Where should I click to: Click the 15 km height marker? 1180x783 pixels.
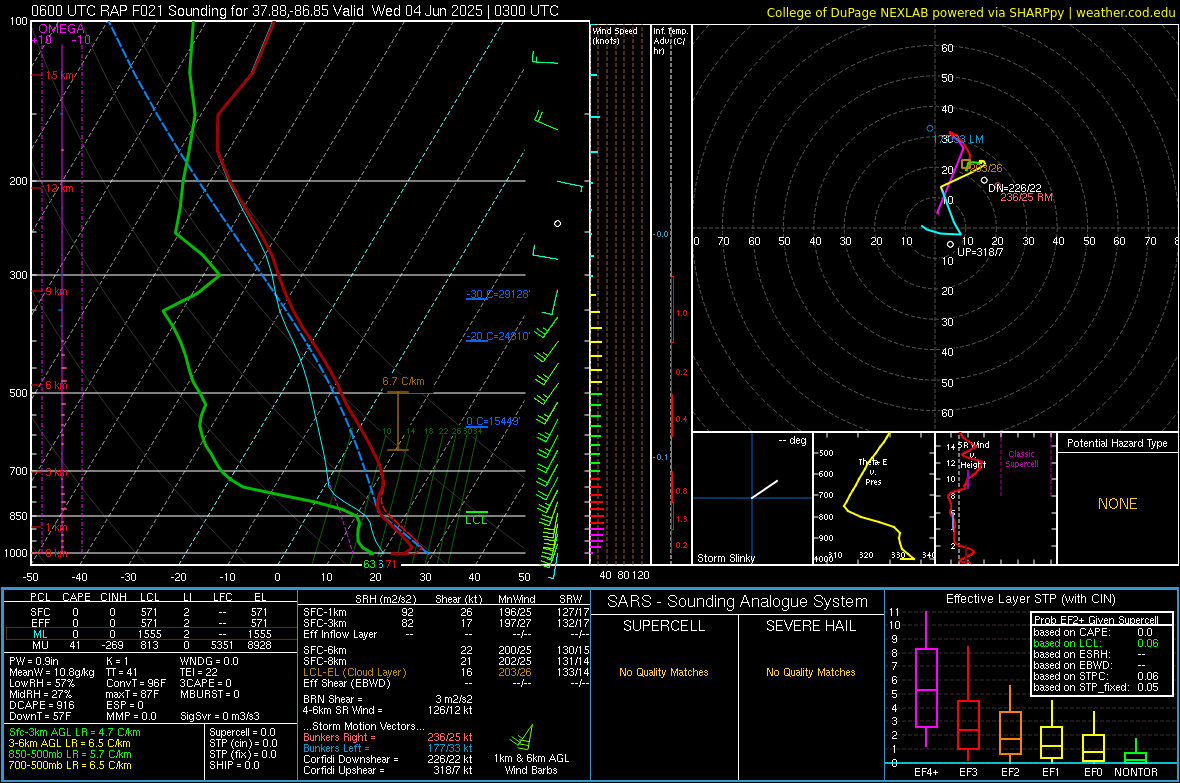60,75
